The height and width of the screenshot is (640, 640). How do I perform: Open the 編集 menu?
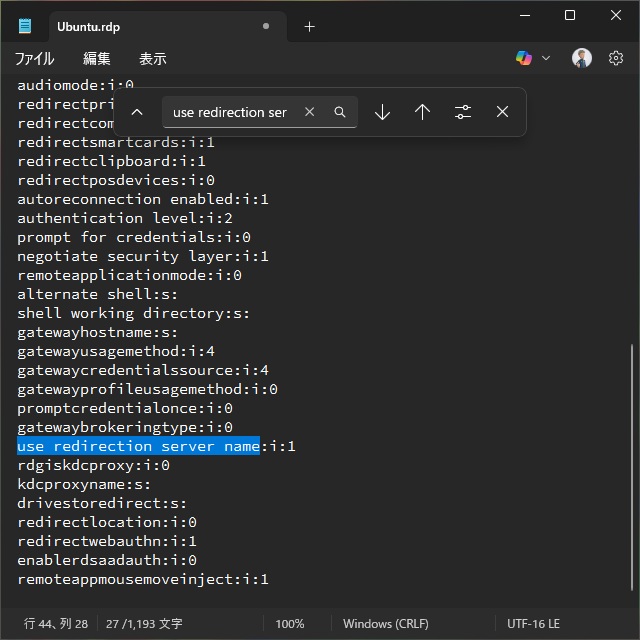point(97,59)
